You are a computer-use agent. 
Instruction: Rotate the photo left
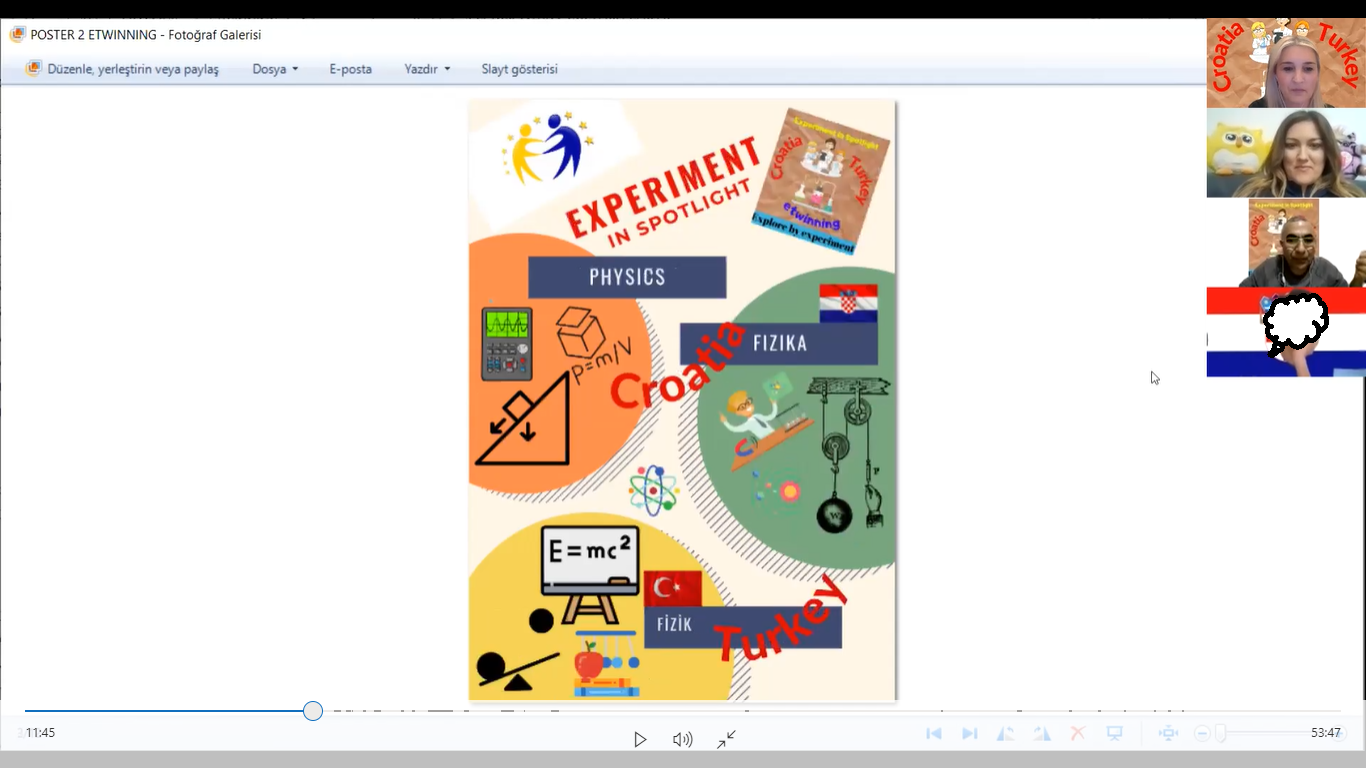click(1005, 734)
